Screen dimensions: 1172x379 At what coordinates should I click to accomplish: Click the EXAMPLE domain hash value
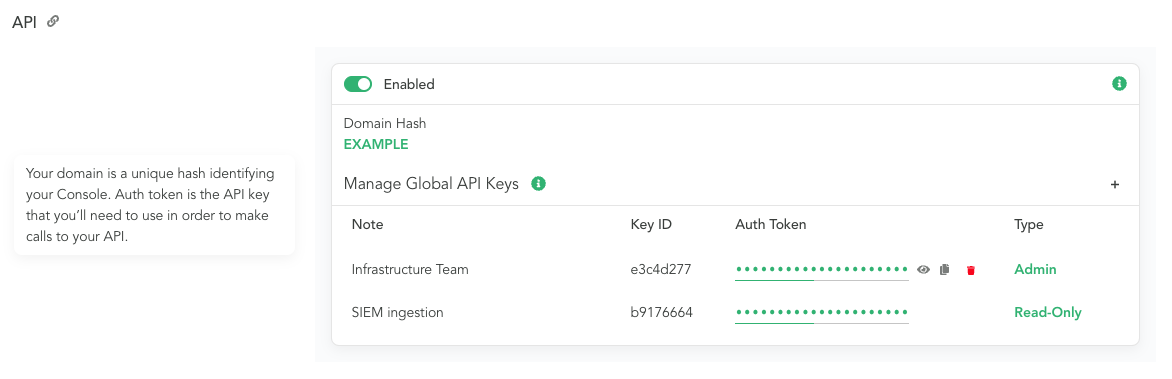coord(376,144)
